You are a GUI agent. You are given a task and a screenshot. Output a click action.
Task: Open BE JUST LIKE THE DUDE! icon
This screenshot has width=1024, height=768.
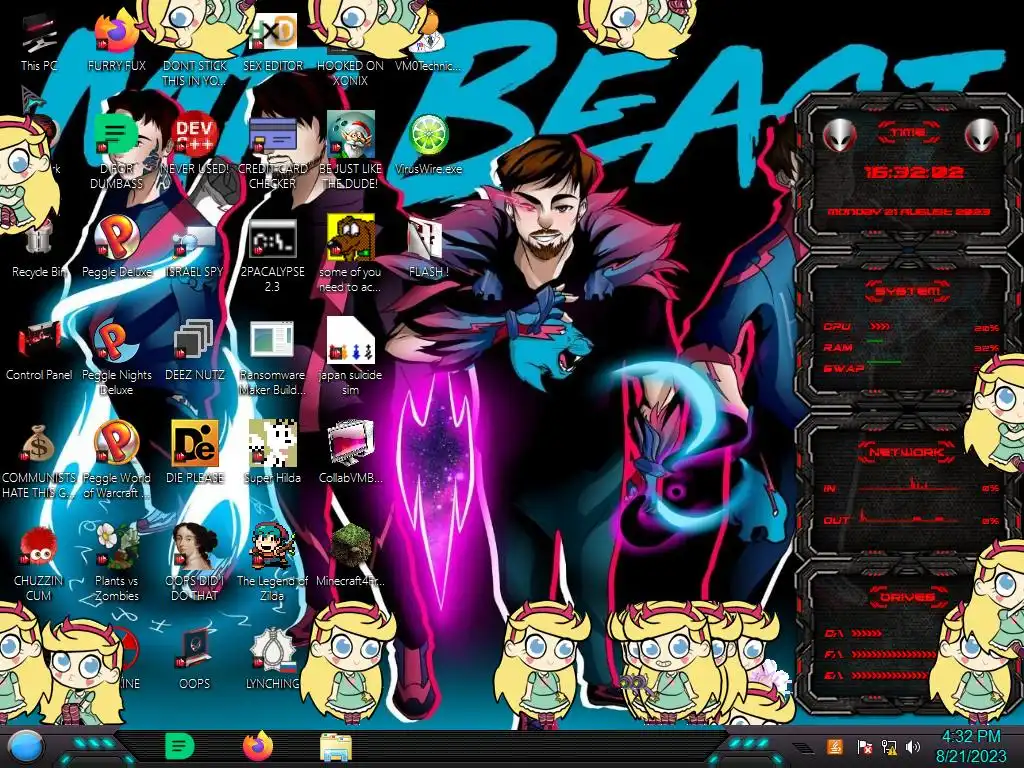point(351,152)
